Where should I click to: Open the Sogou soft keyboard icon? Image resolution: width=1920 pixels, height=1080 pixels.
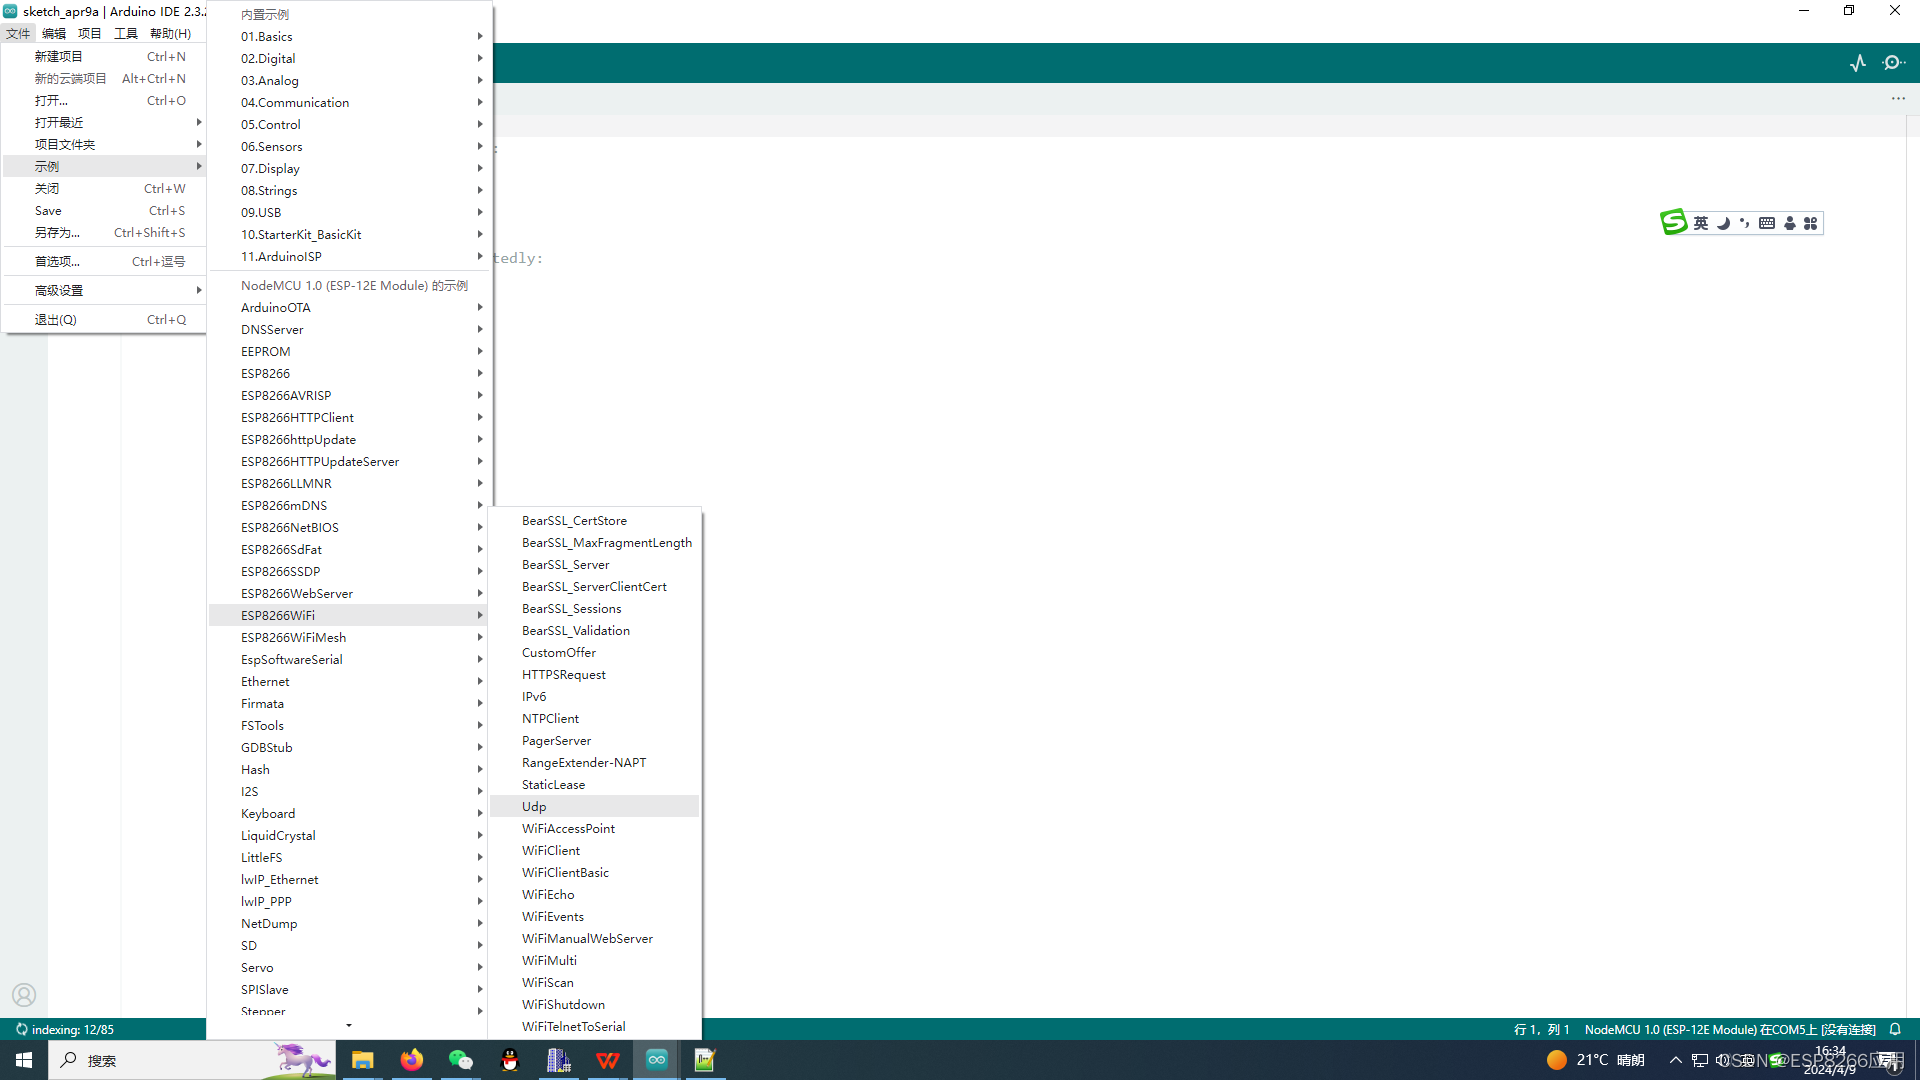[x=1767, y=223]
